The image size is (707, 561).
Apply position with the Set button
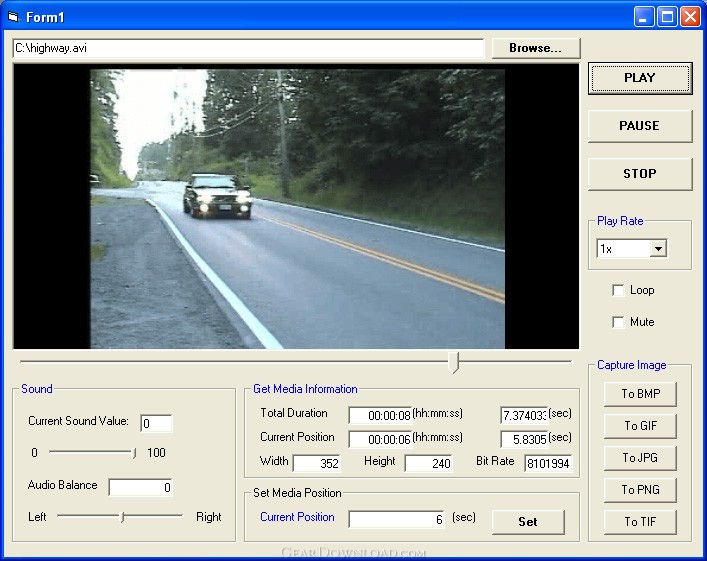(528, 522)
